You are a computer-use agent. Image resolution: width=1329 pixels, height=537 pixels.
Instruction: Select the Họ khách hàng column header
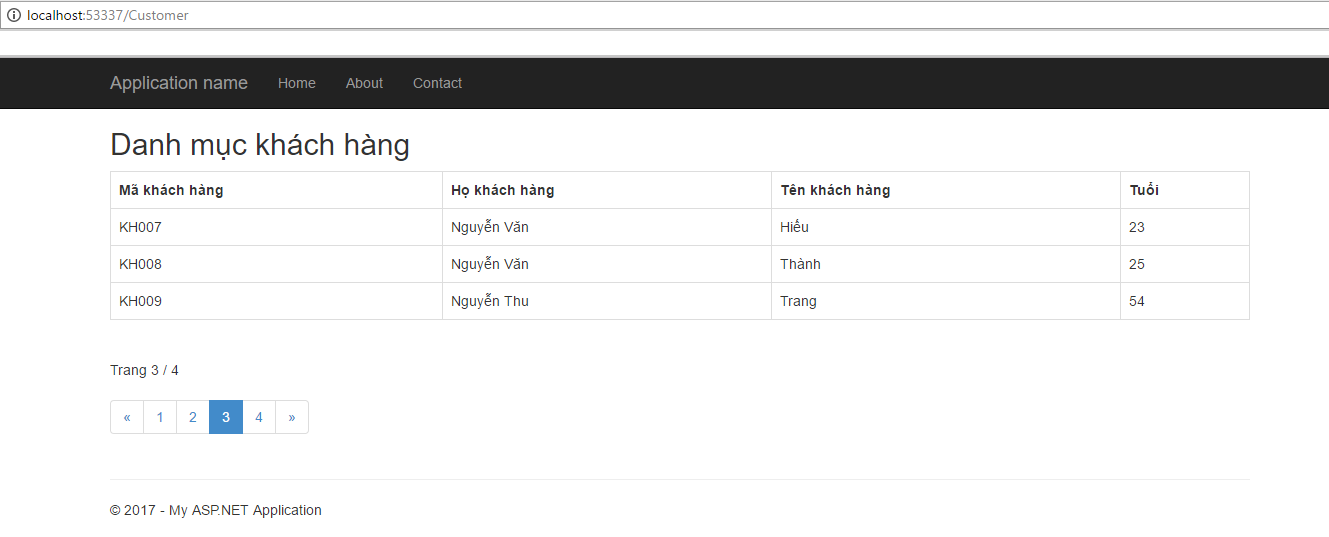coord(607,190)
